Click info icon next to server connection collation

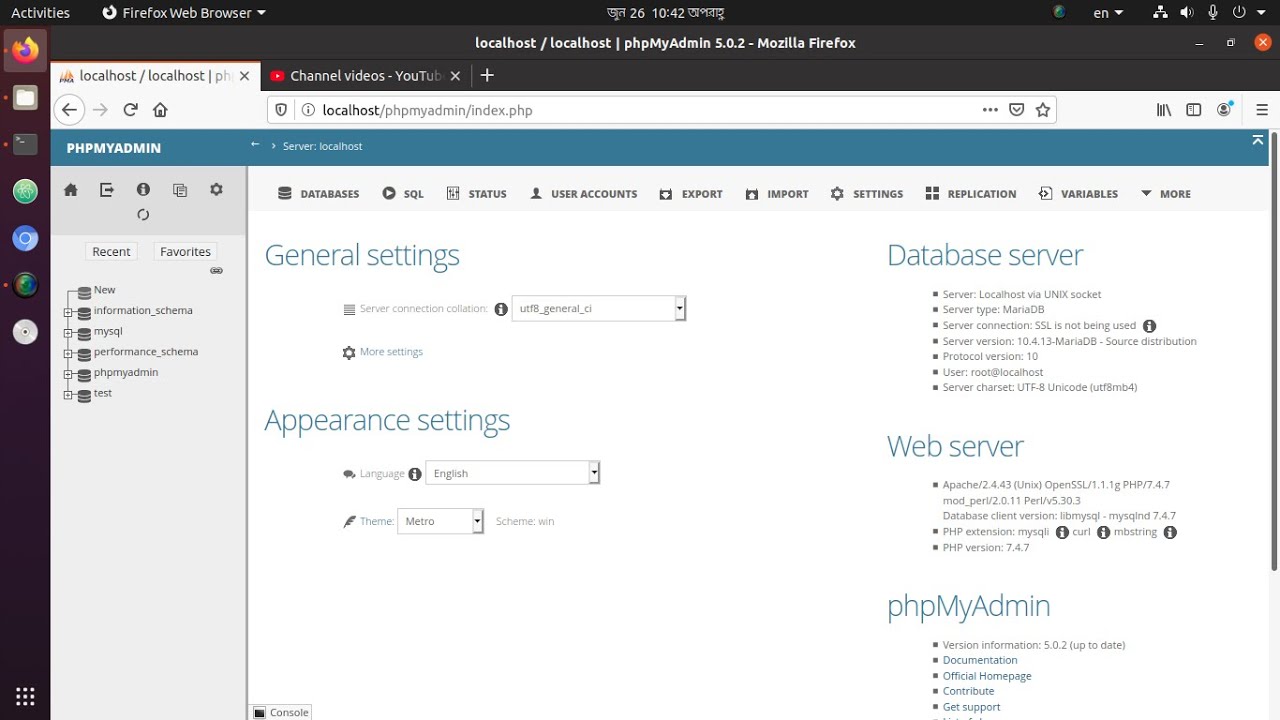pos(501,309)
